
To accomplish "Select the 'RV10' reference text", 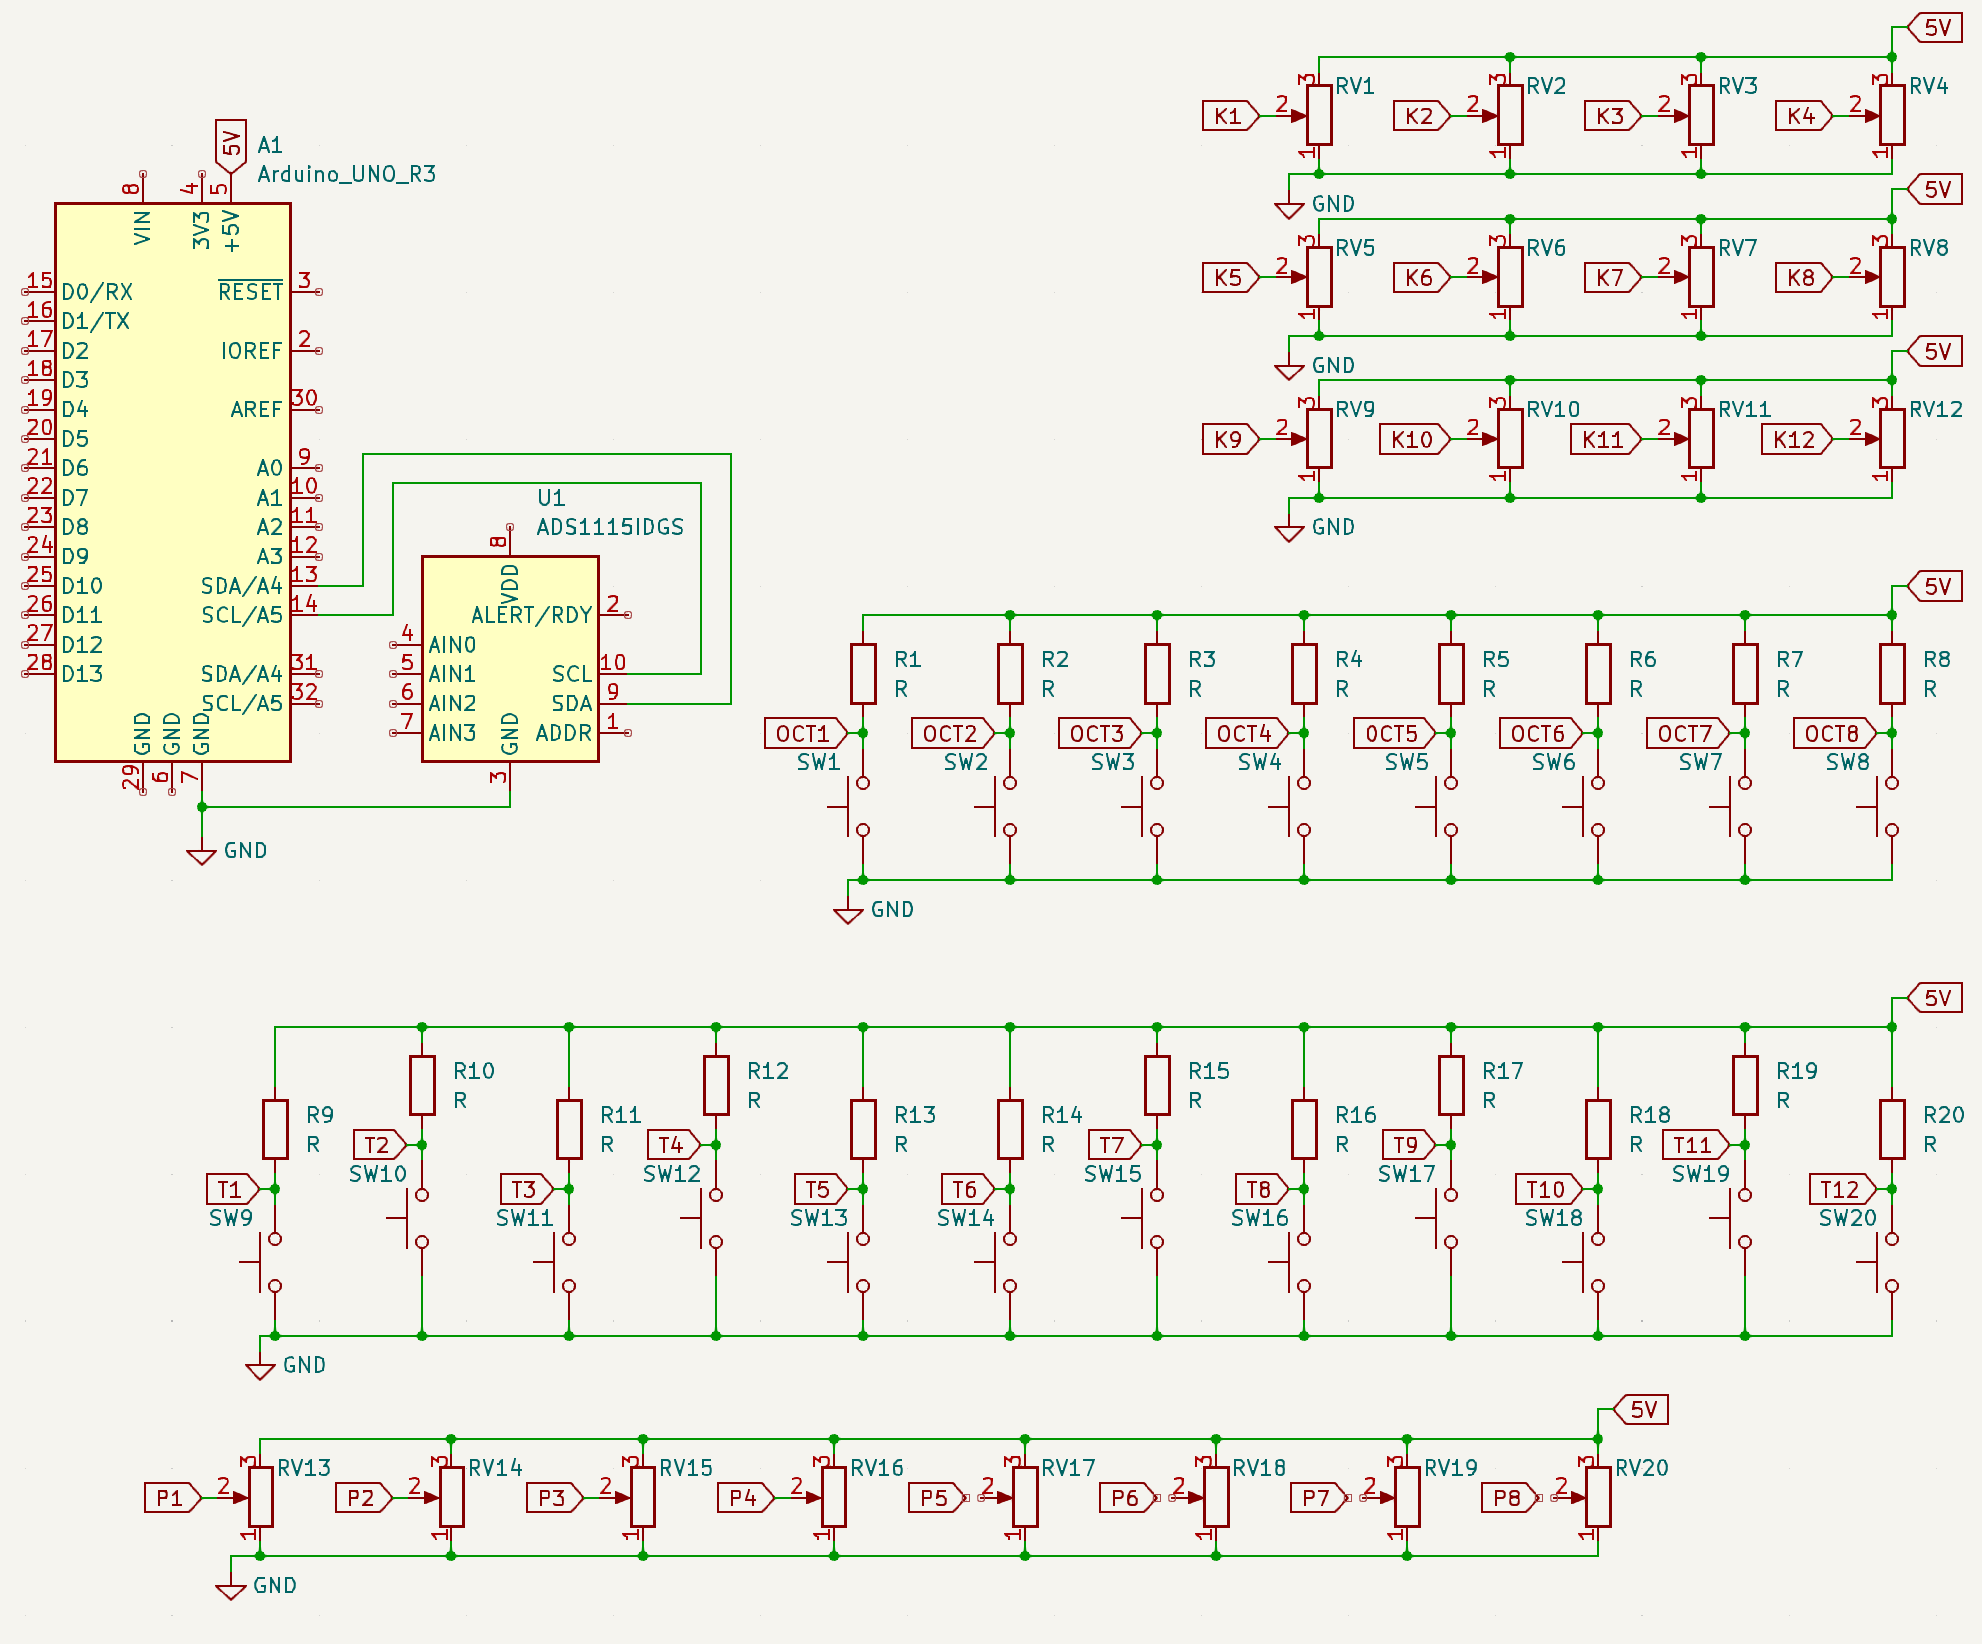I will (x=1553, y=409).
